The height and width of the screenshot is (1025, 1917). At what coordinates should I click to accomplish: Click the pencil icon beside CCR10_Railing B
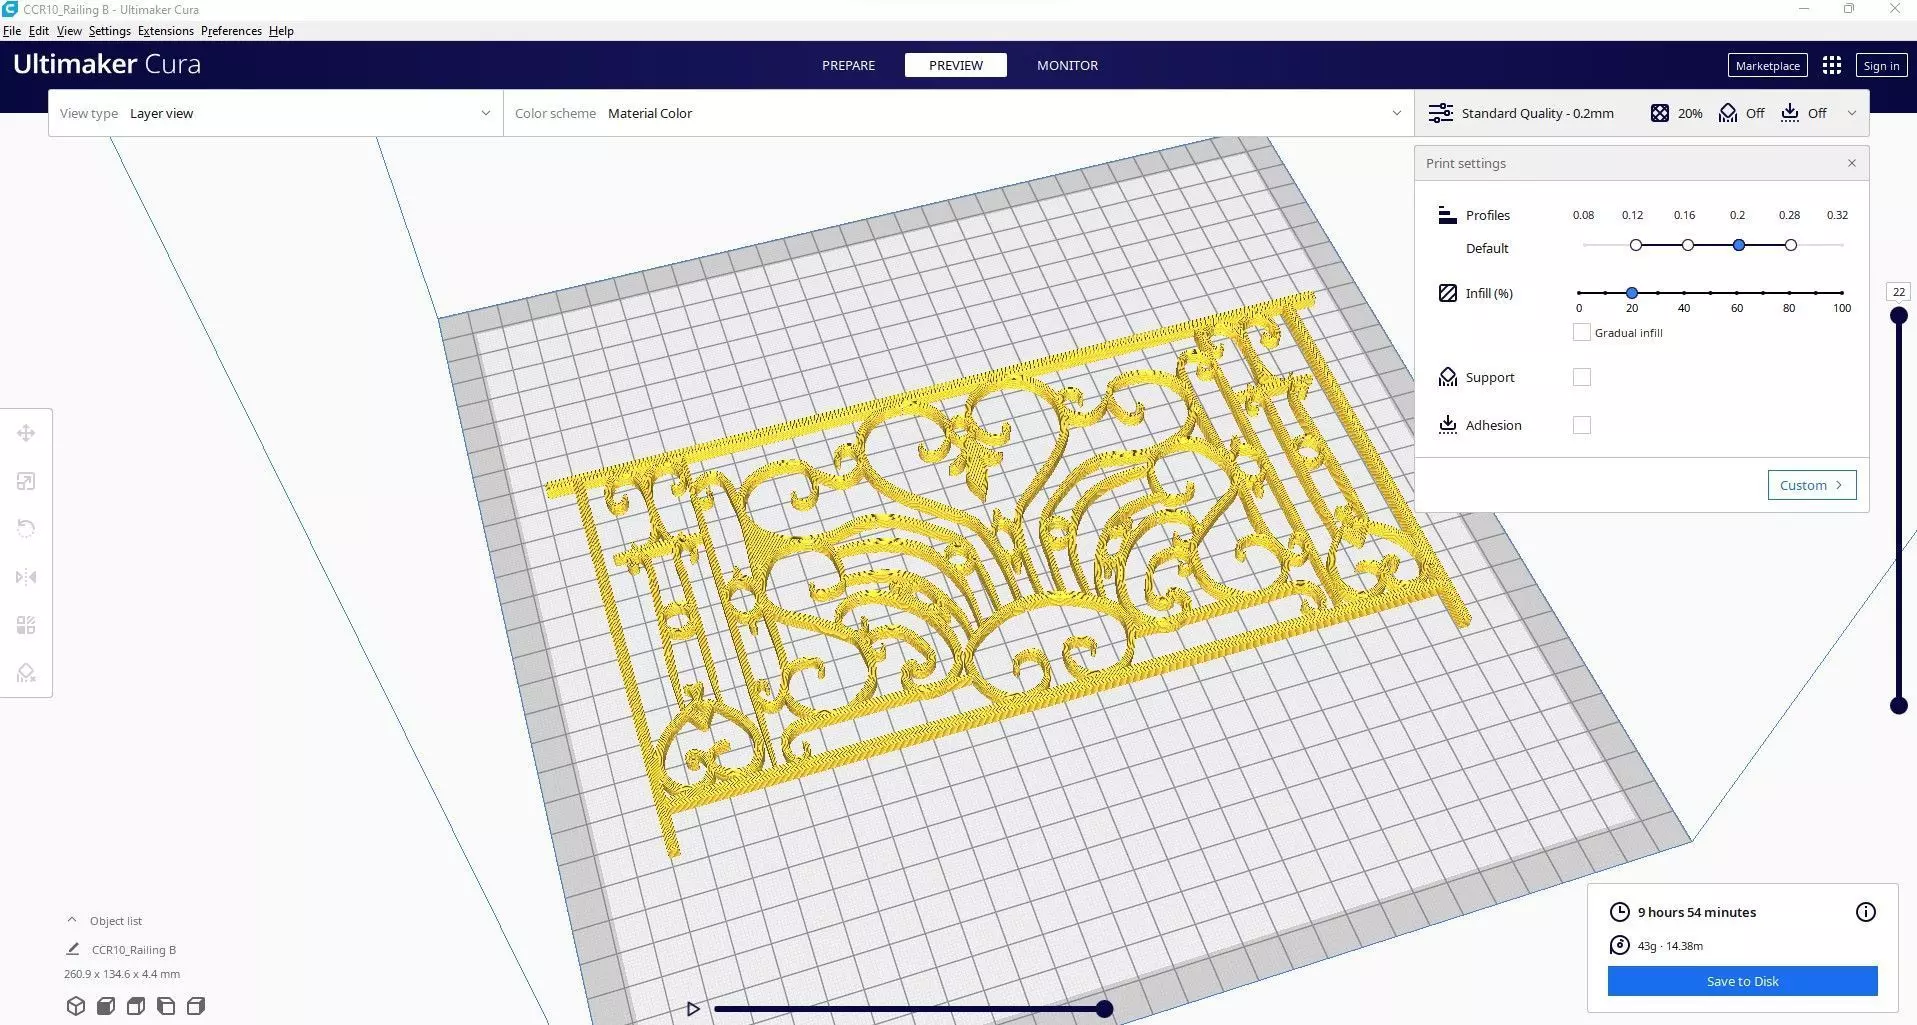click(72, 949)
